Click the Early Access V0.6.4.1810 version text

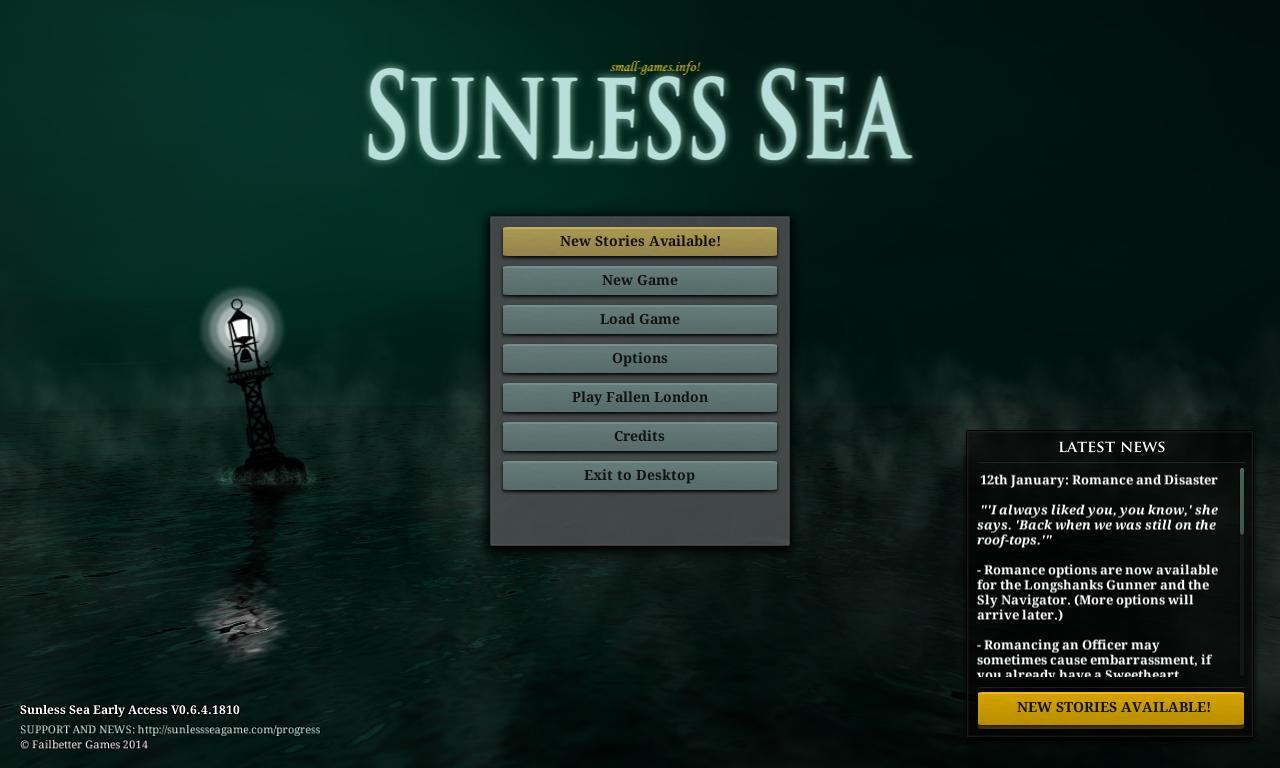(130, 710)
